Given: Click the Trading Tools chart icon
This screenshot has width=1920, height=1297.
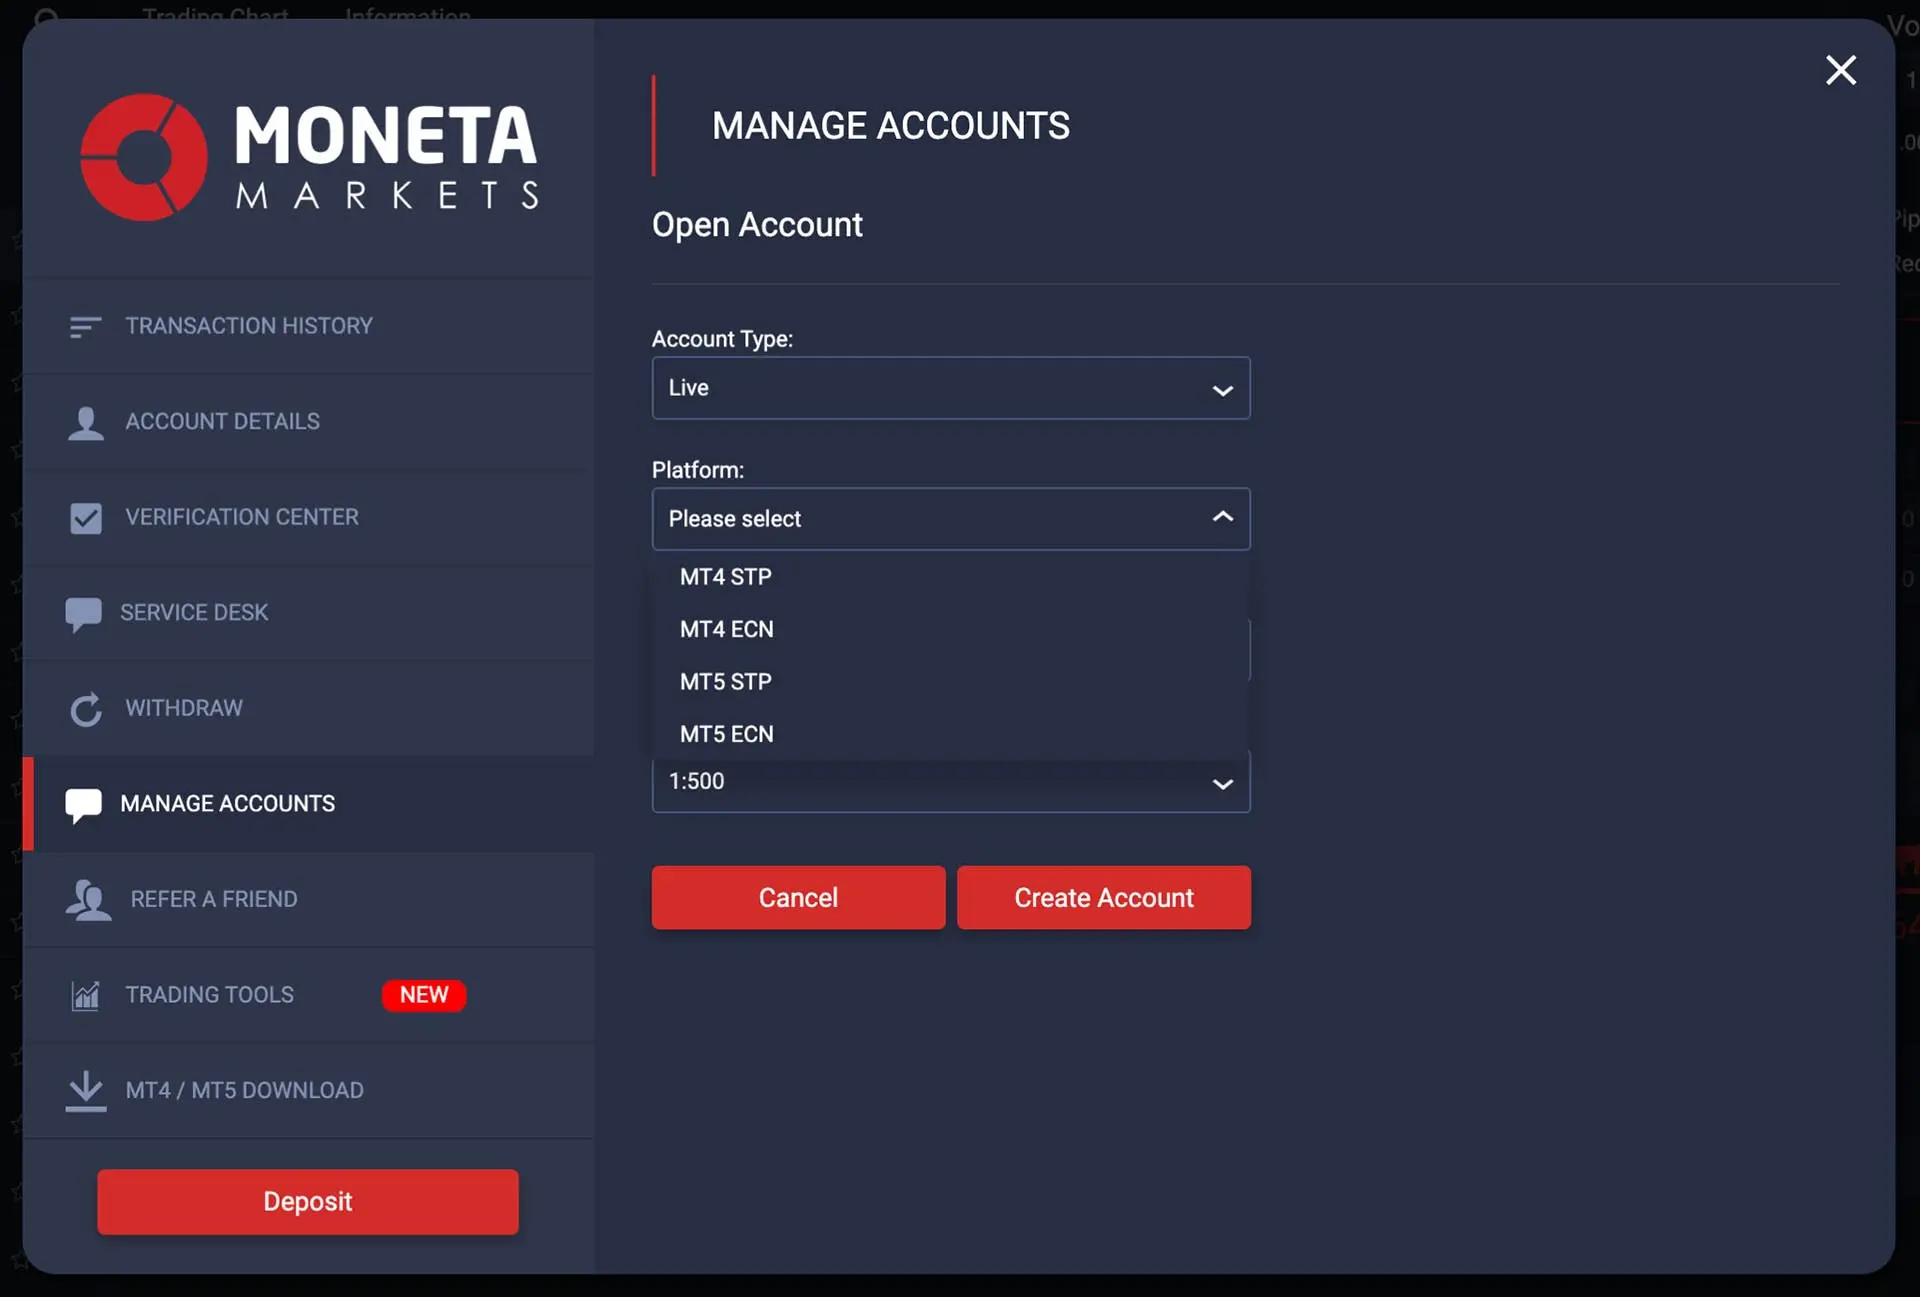Looking at the screenshot, I should pos(85,995).
